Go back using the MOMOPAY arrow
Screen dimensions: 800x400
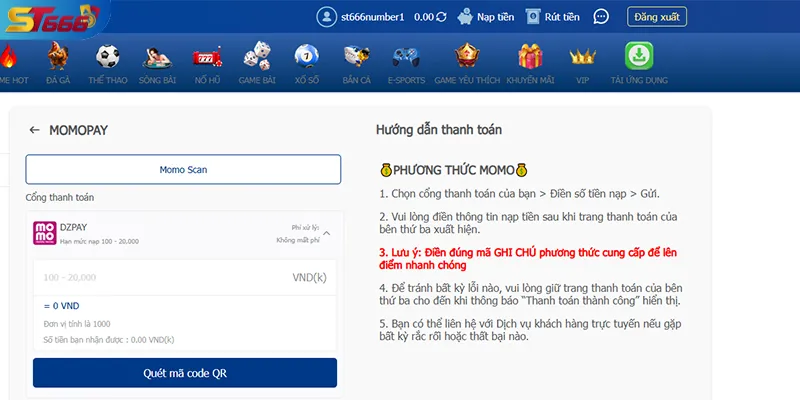click(34, 130)
